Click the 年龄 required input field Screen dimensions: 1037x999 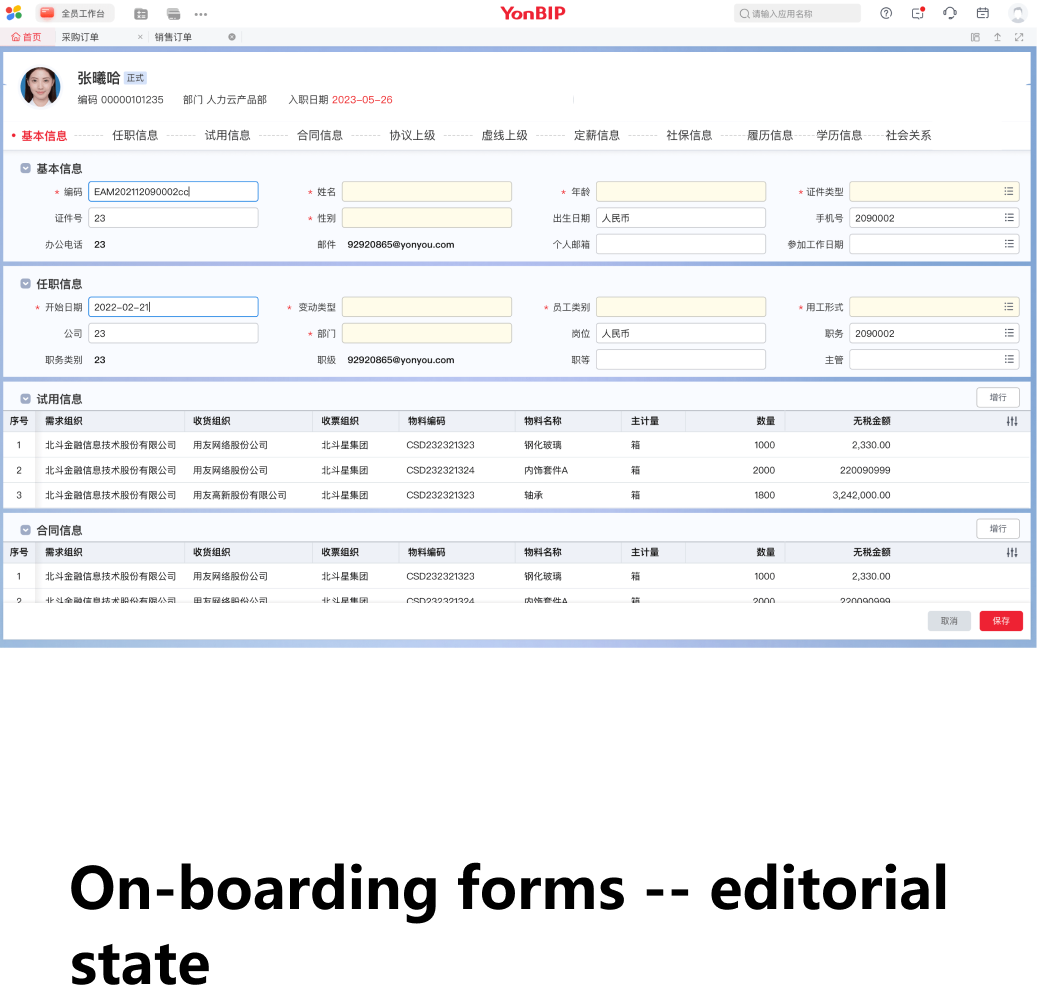click(681, 192)
